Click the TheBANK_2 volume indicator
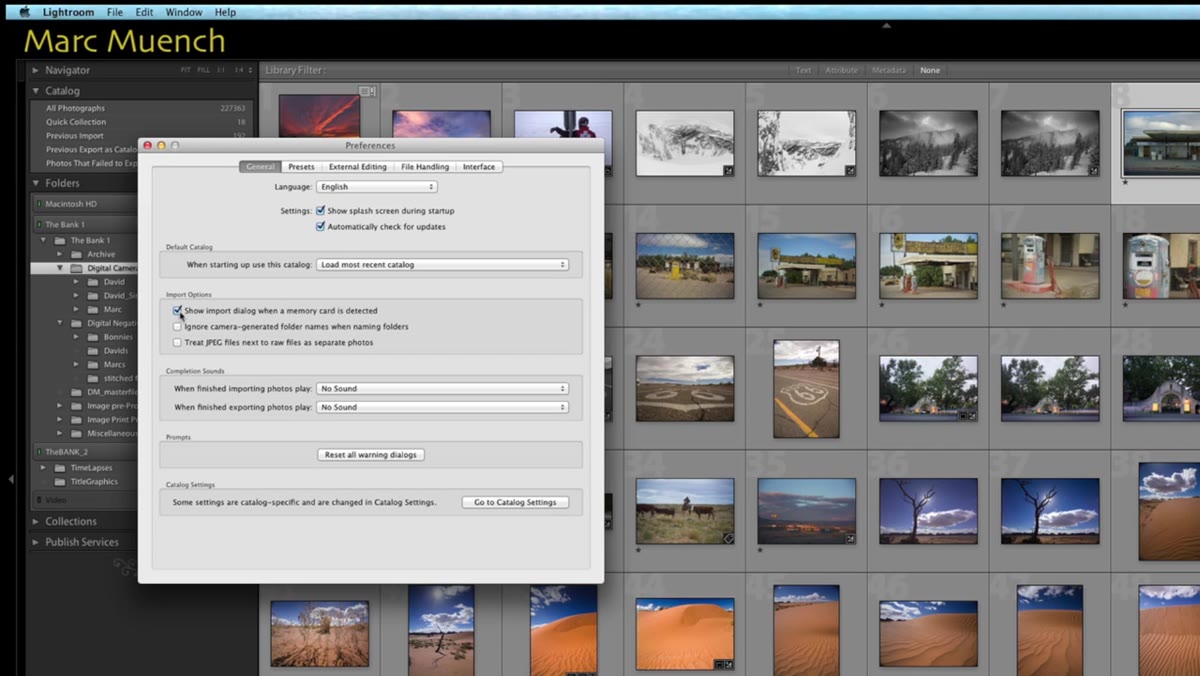The image size is (1200, 676). click(39, 452)
